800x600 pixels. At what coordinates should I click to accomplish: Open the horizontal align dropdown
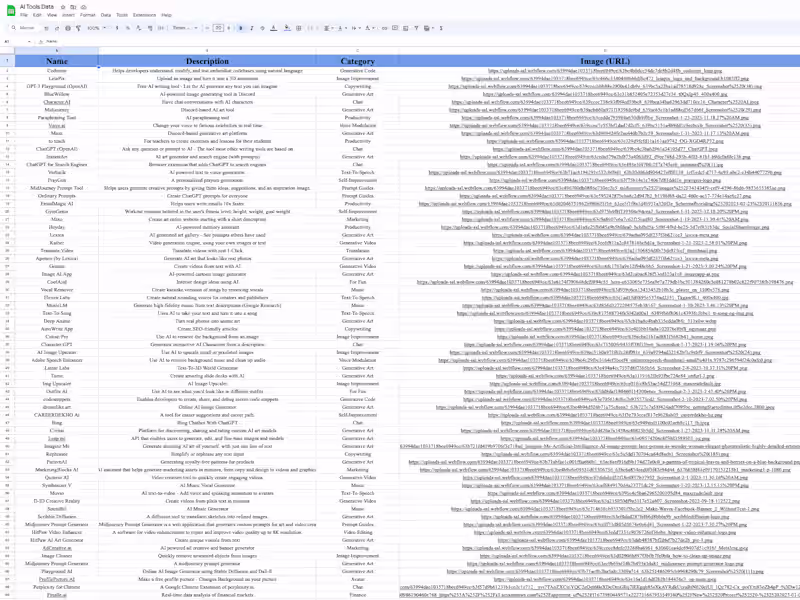click(328, 28)
